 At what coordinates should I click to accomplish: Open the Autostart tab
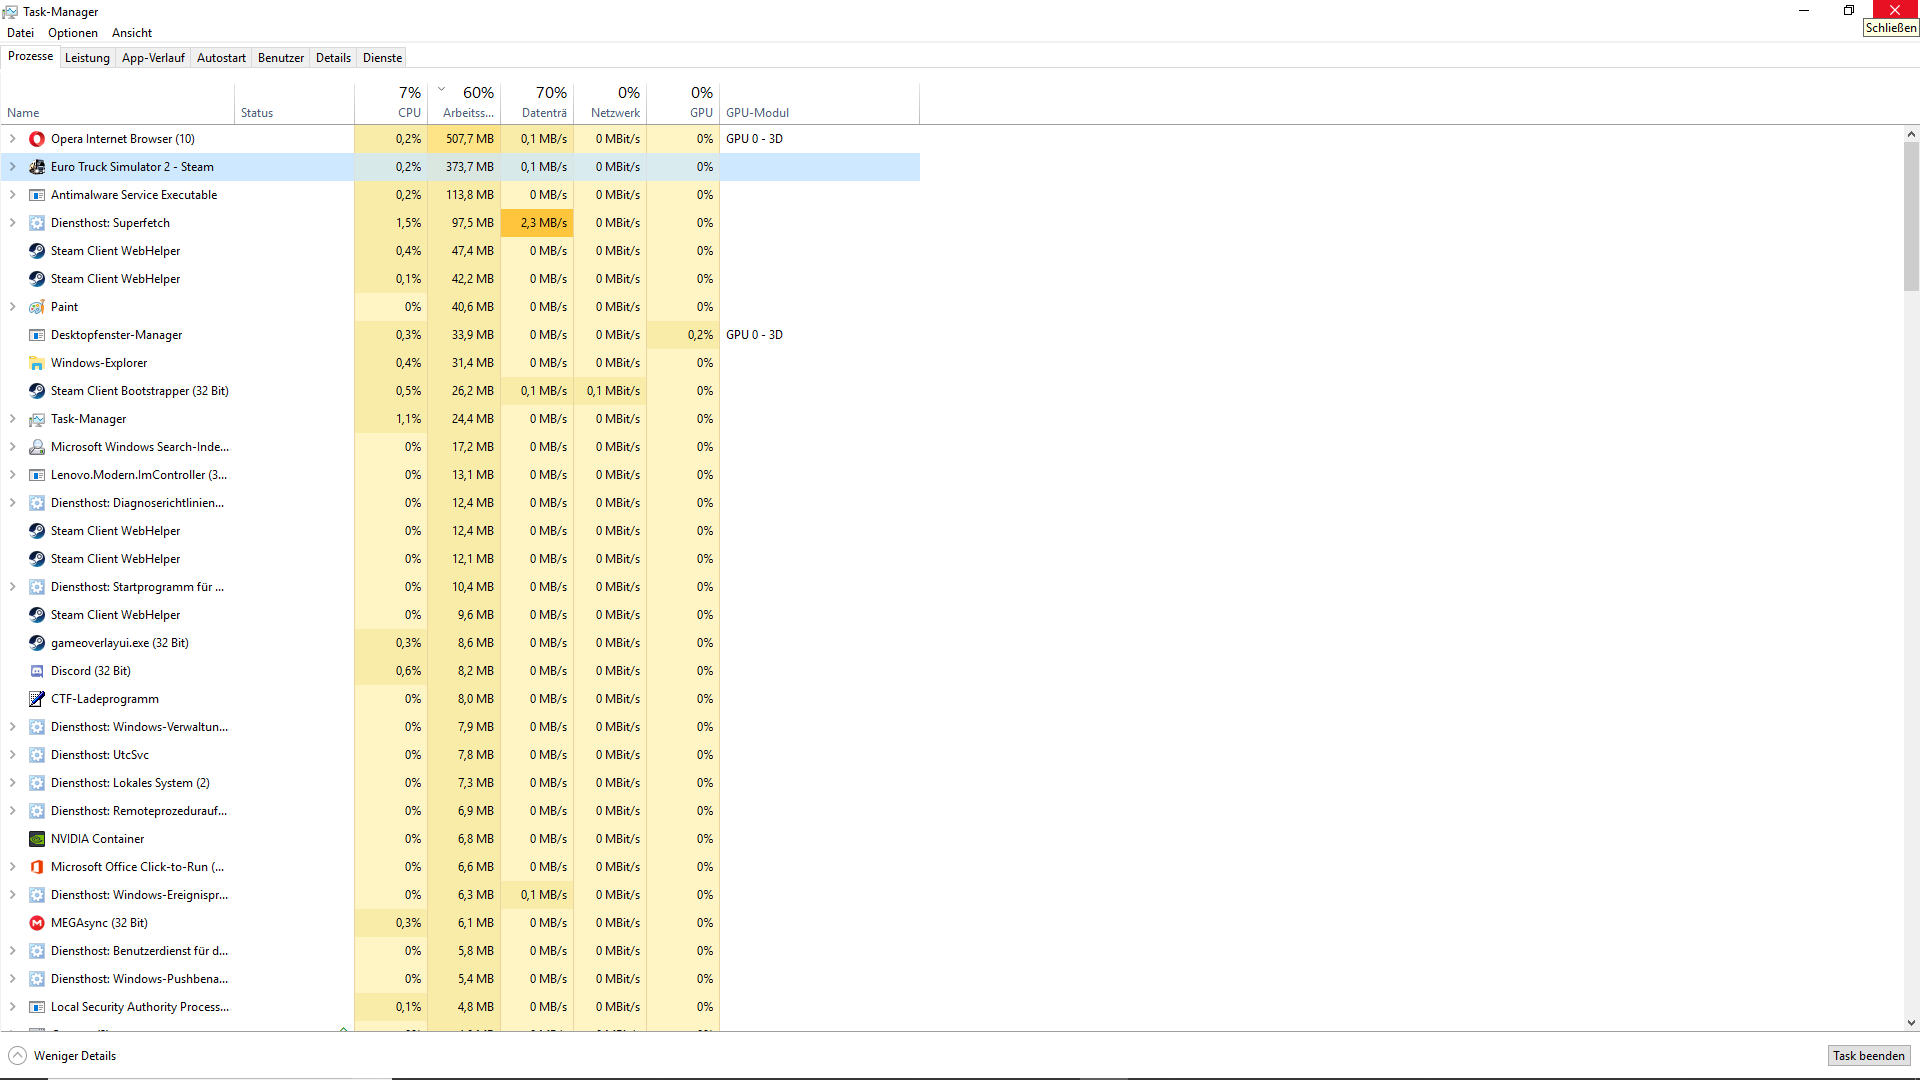(221, 58)
